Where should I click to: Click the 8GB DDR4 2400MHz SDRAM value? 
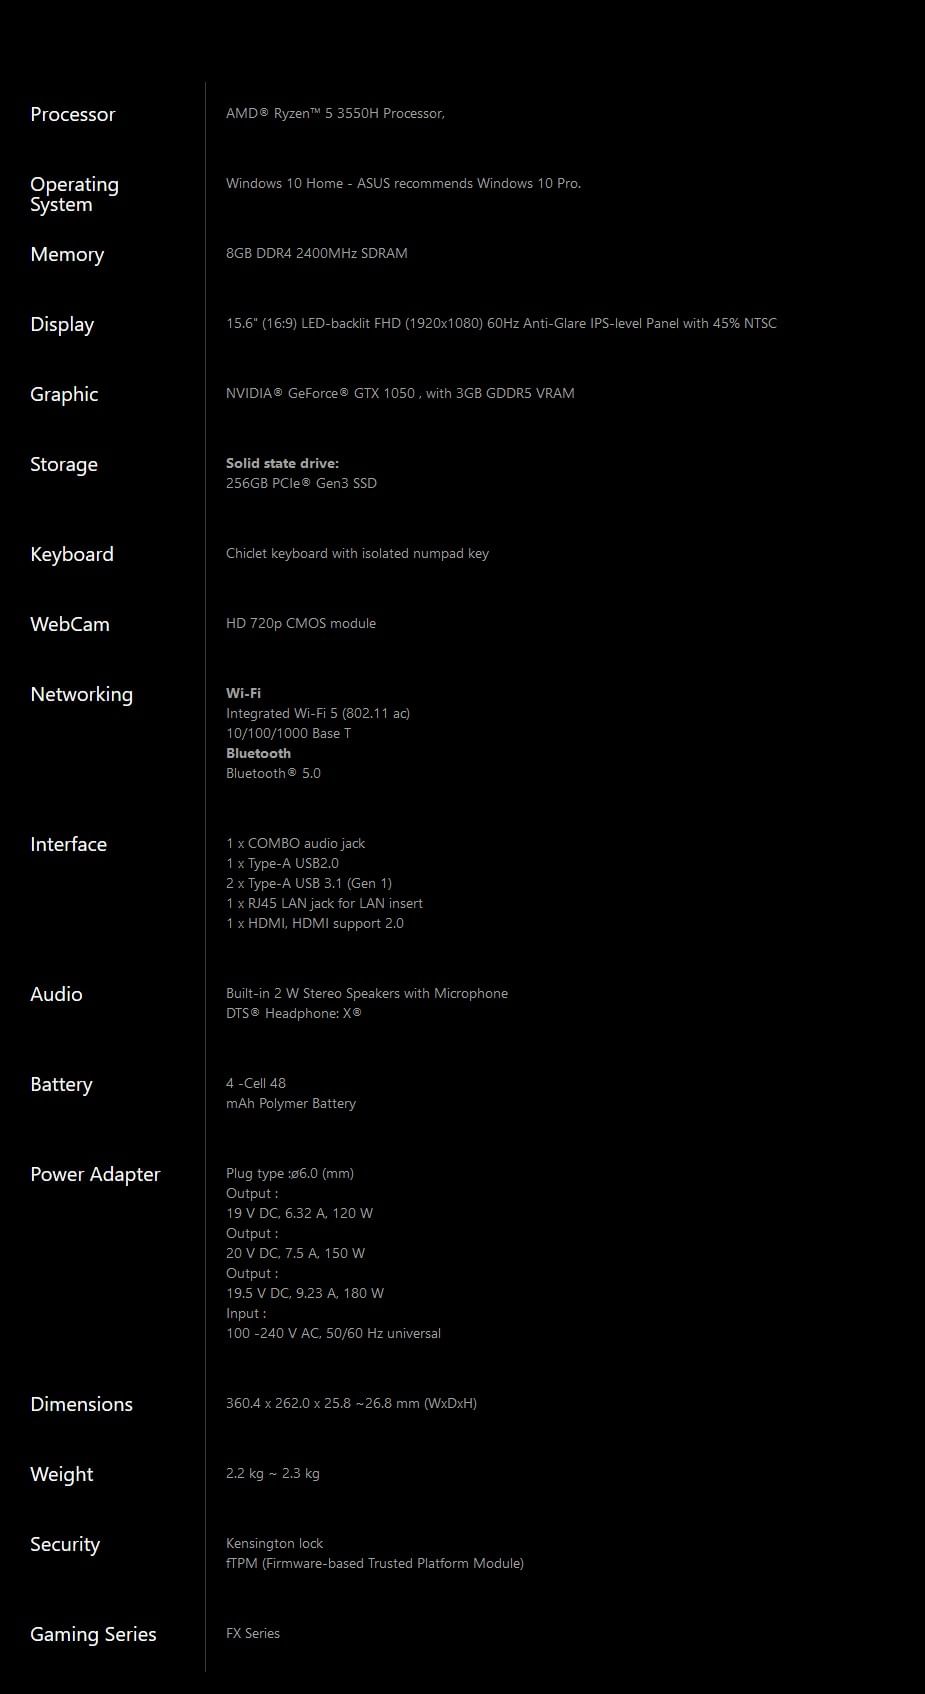point(316,254)
